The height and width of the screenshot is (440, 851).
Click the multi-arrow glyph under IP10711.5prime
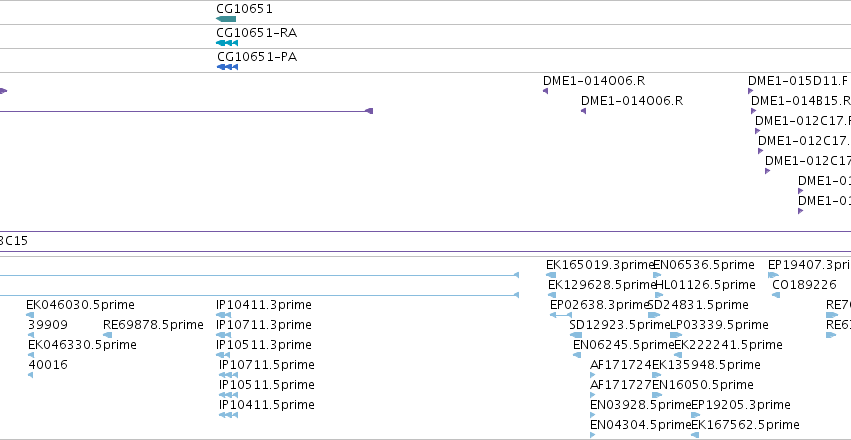tap(228, 375)
